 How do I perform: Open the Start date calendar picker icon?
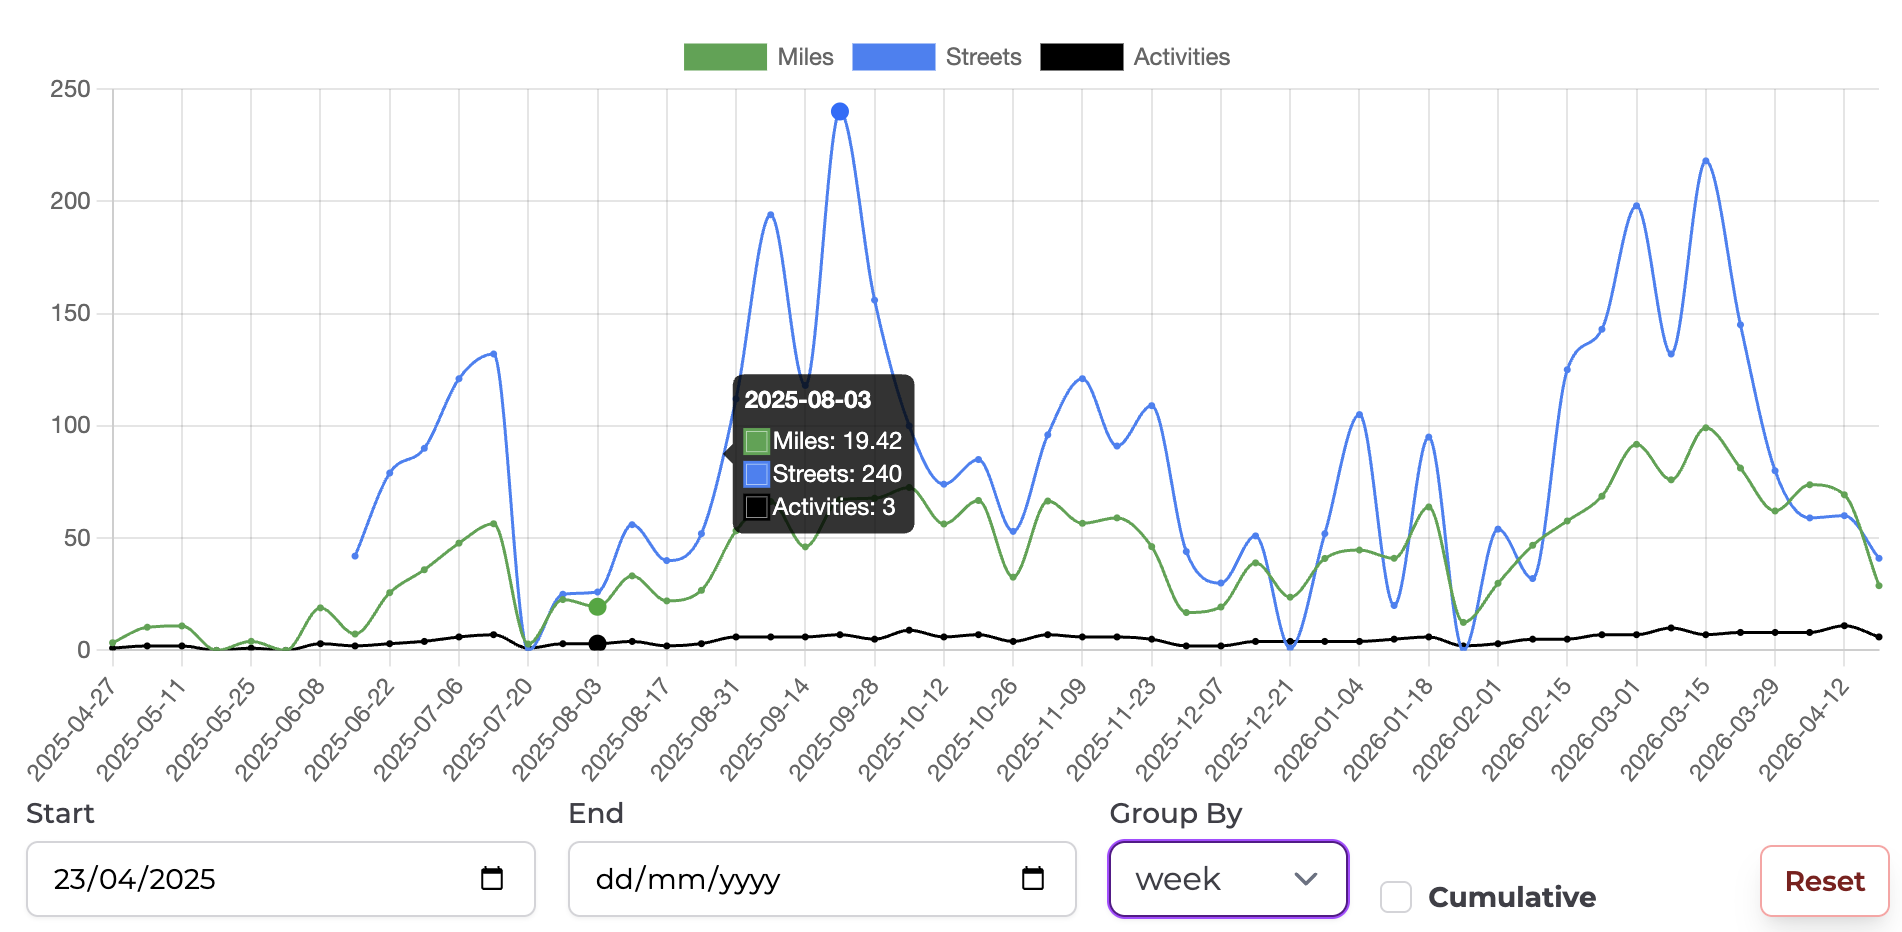tap(492, 878)
